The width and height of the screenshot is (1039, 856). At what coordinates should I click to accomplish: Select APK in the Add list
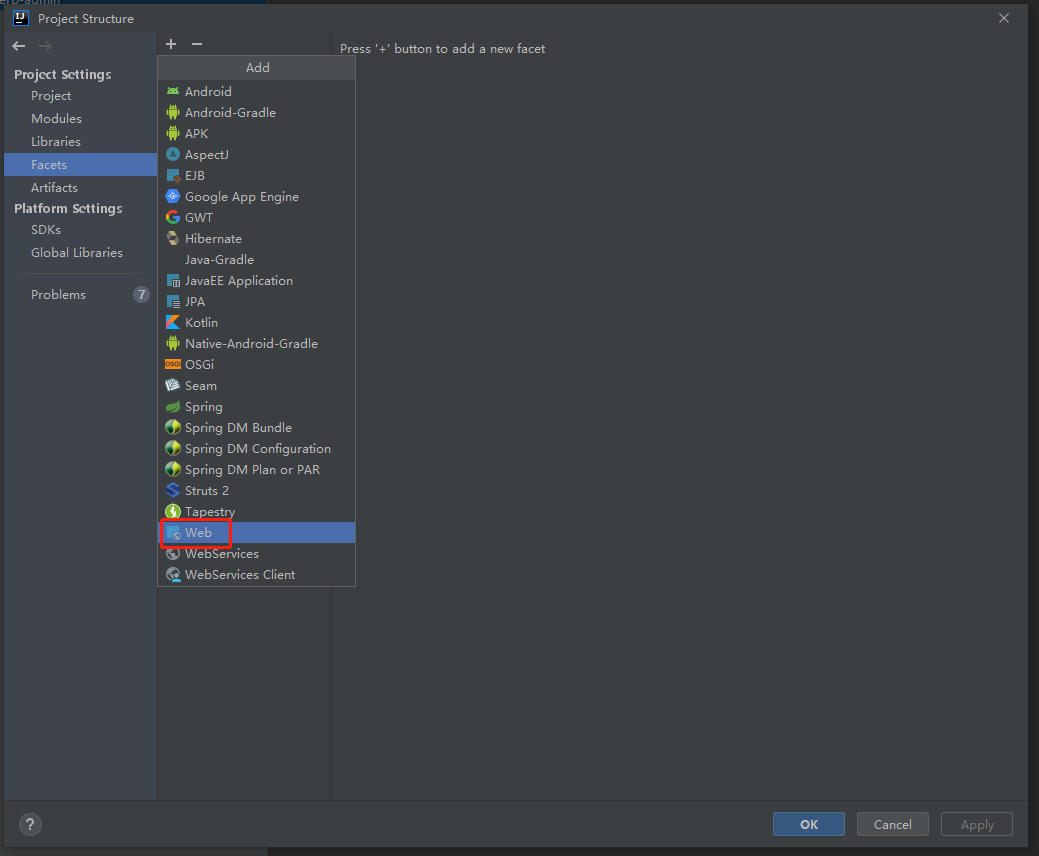[x=256, y=133]
